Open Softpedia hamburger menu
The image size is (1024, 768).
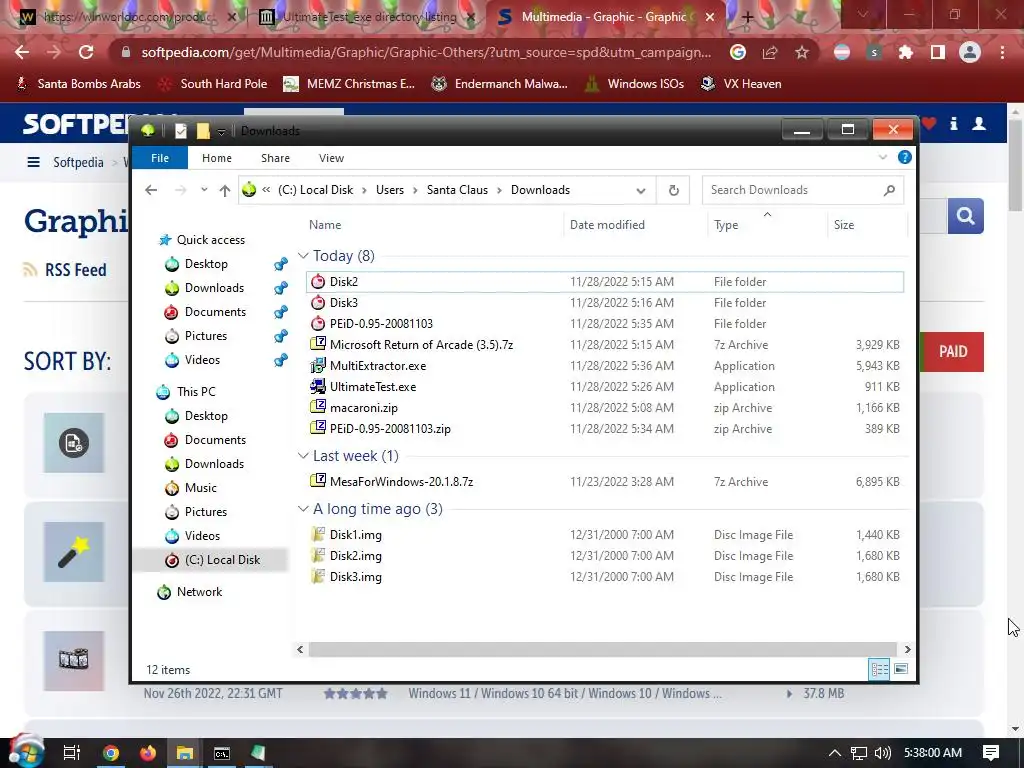coord(33,162)
